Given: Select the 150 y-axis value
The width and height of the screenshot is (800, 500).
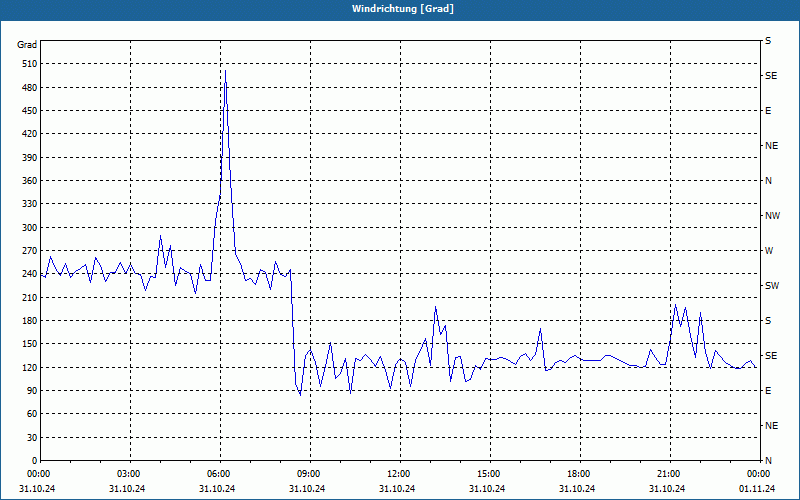Looking at the screenshot, I should [x=30, y=343].
